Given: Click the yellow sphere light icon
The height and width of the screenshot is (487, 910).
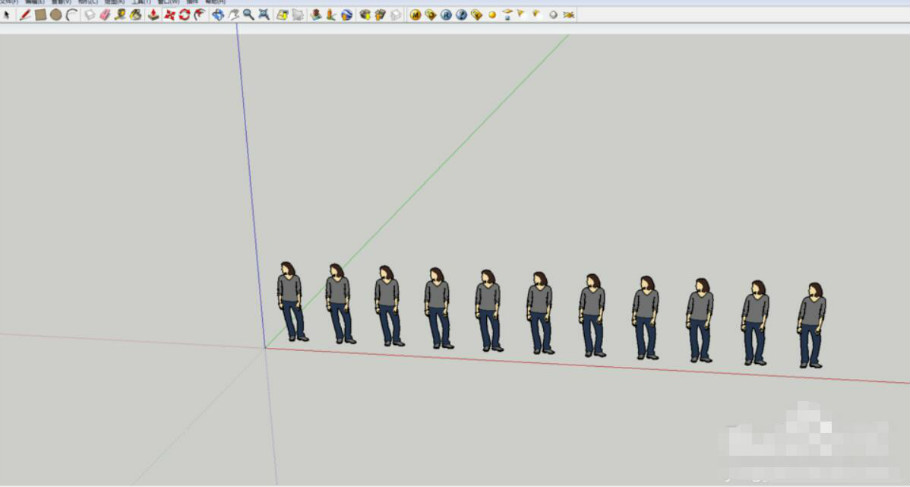Looking at the screenshot, I should pyautogui.click(x=492, y=15).
